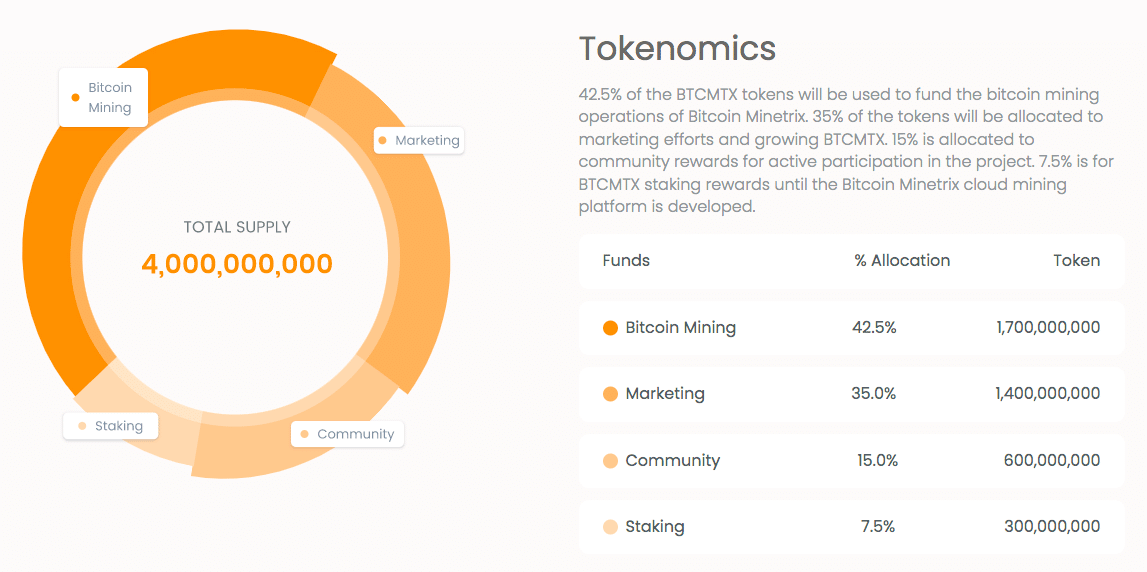Click the Community chart label
Viewport: 1147px width, 572px height.
click(x=347, y=434)
